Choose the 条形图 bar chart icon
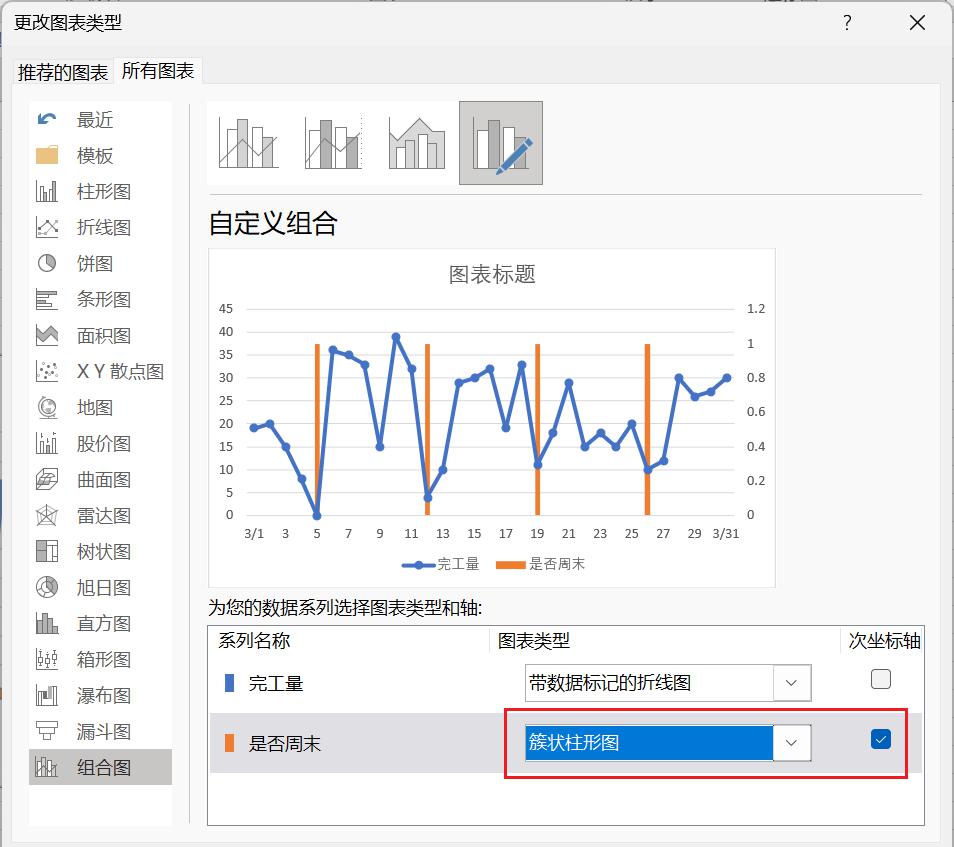The height and width of the screenshot is (847, 954). (47, 299)
